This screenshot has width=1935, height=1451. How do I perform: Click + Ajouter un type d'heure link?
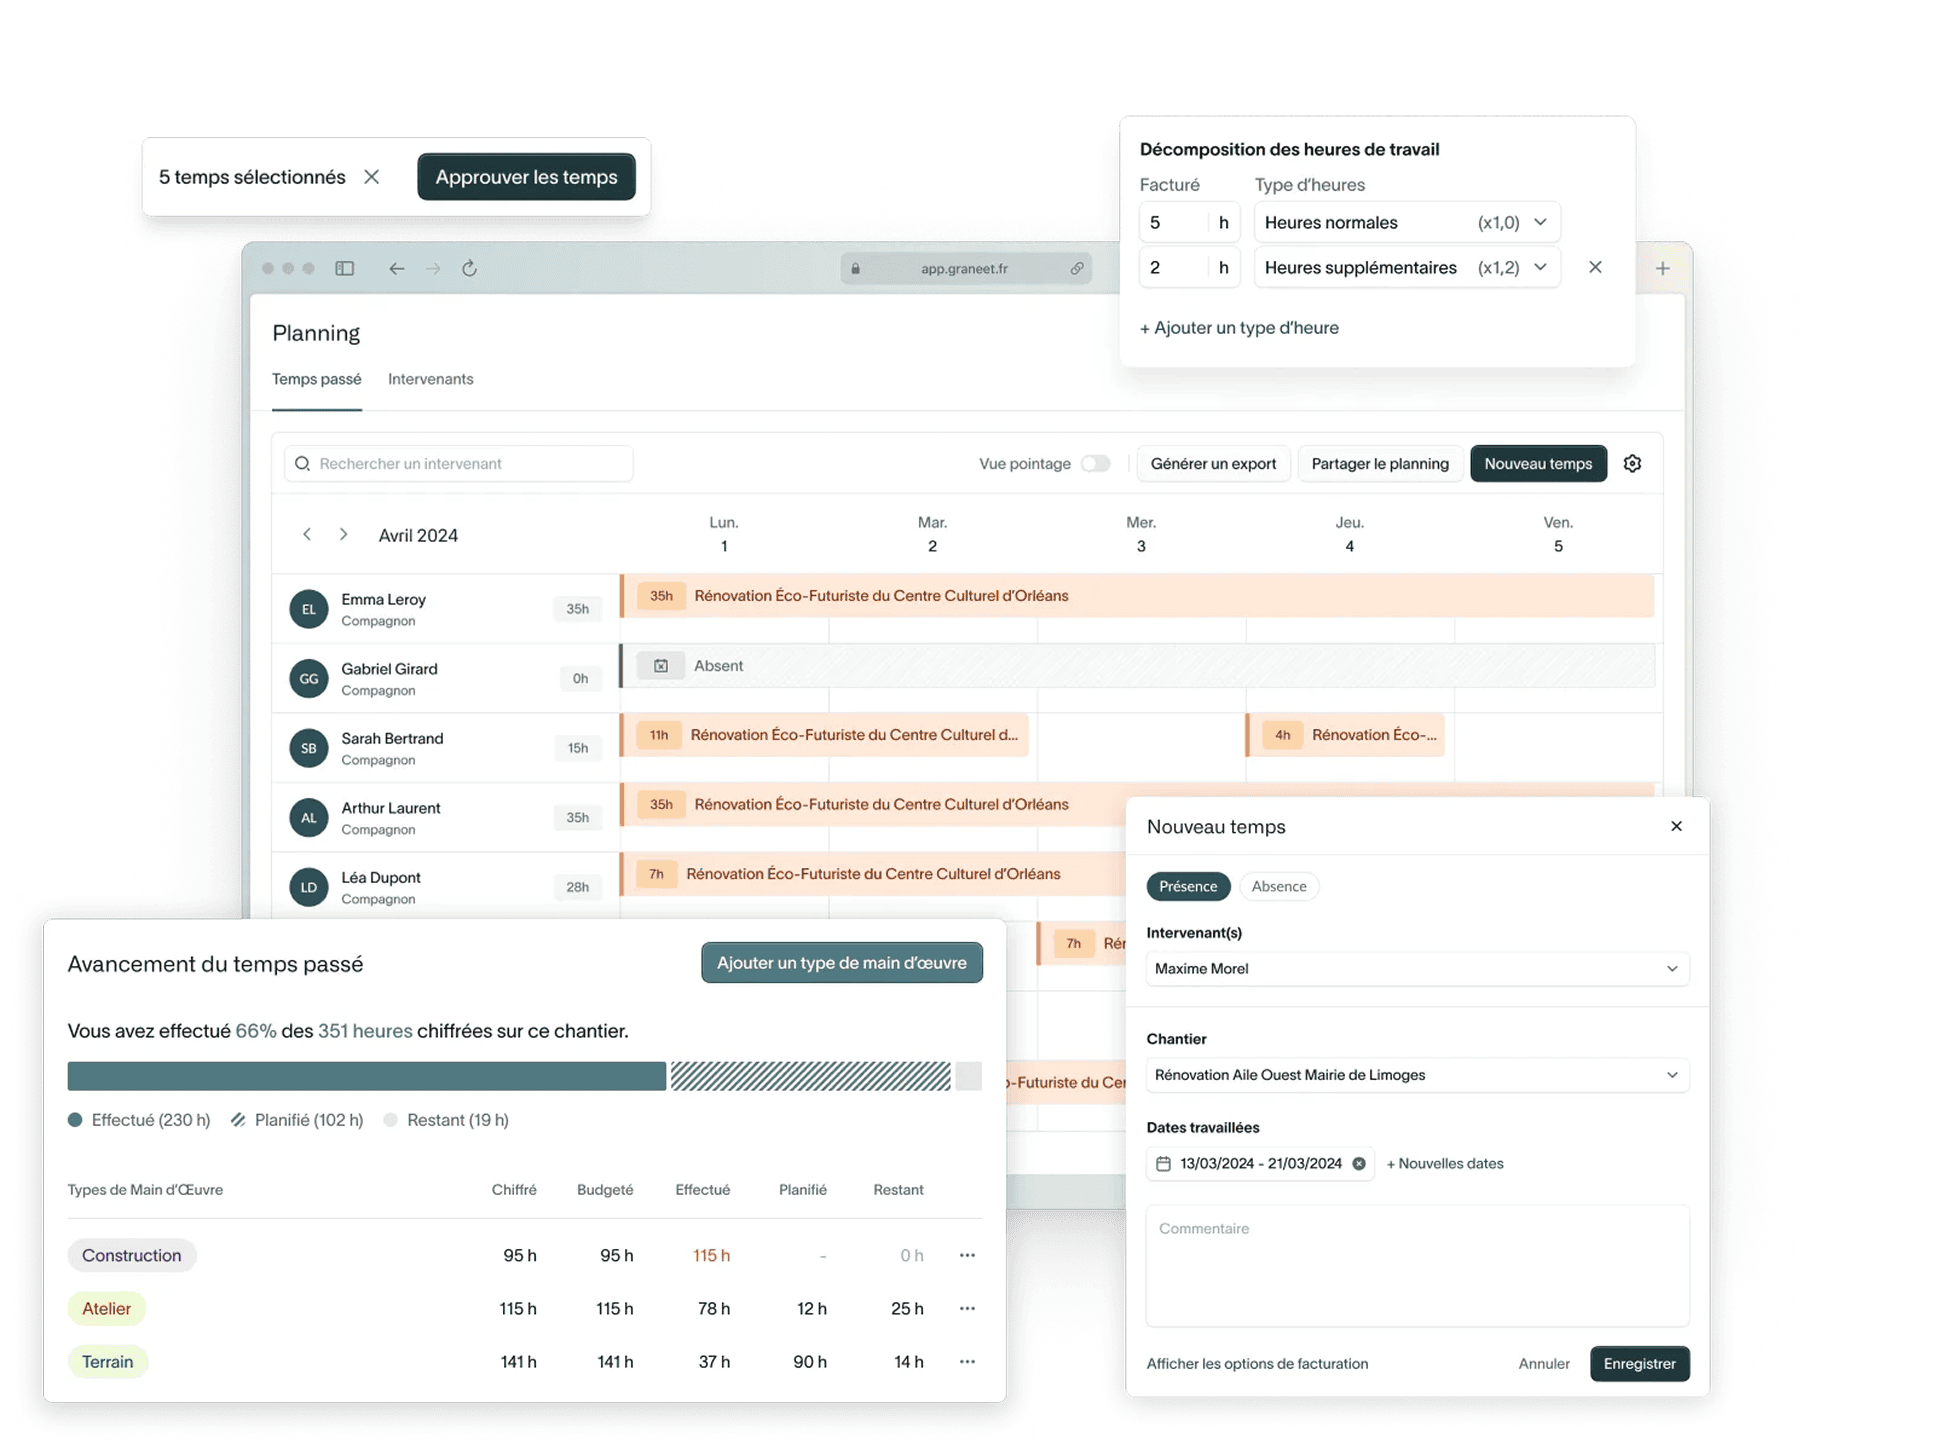point(1239,328)
